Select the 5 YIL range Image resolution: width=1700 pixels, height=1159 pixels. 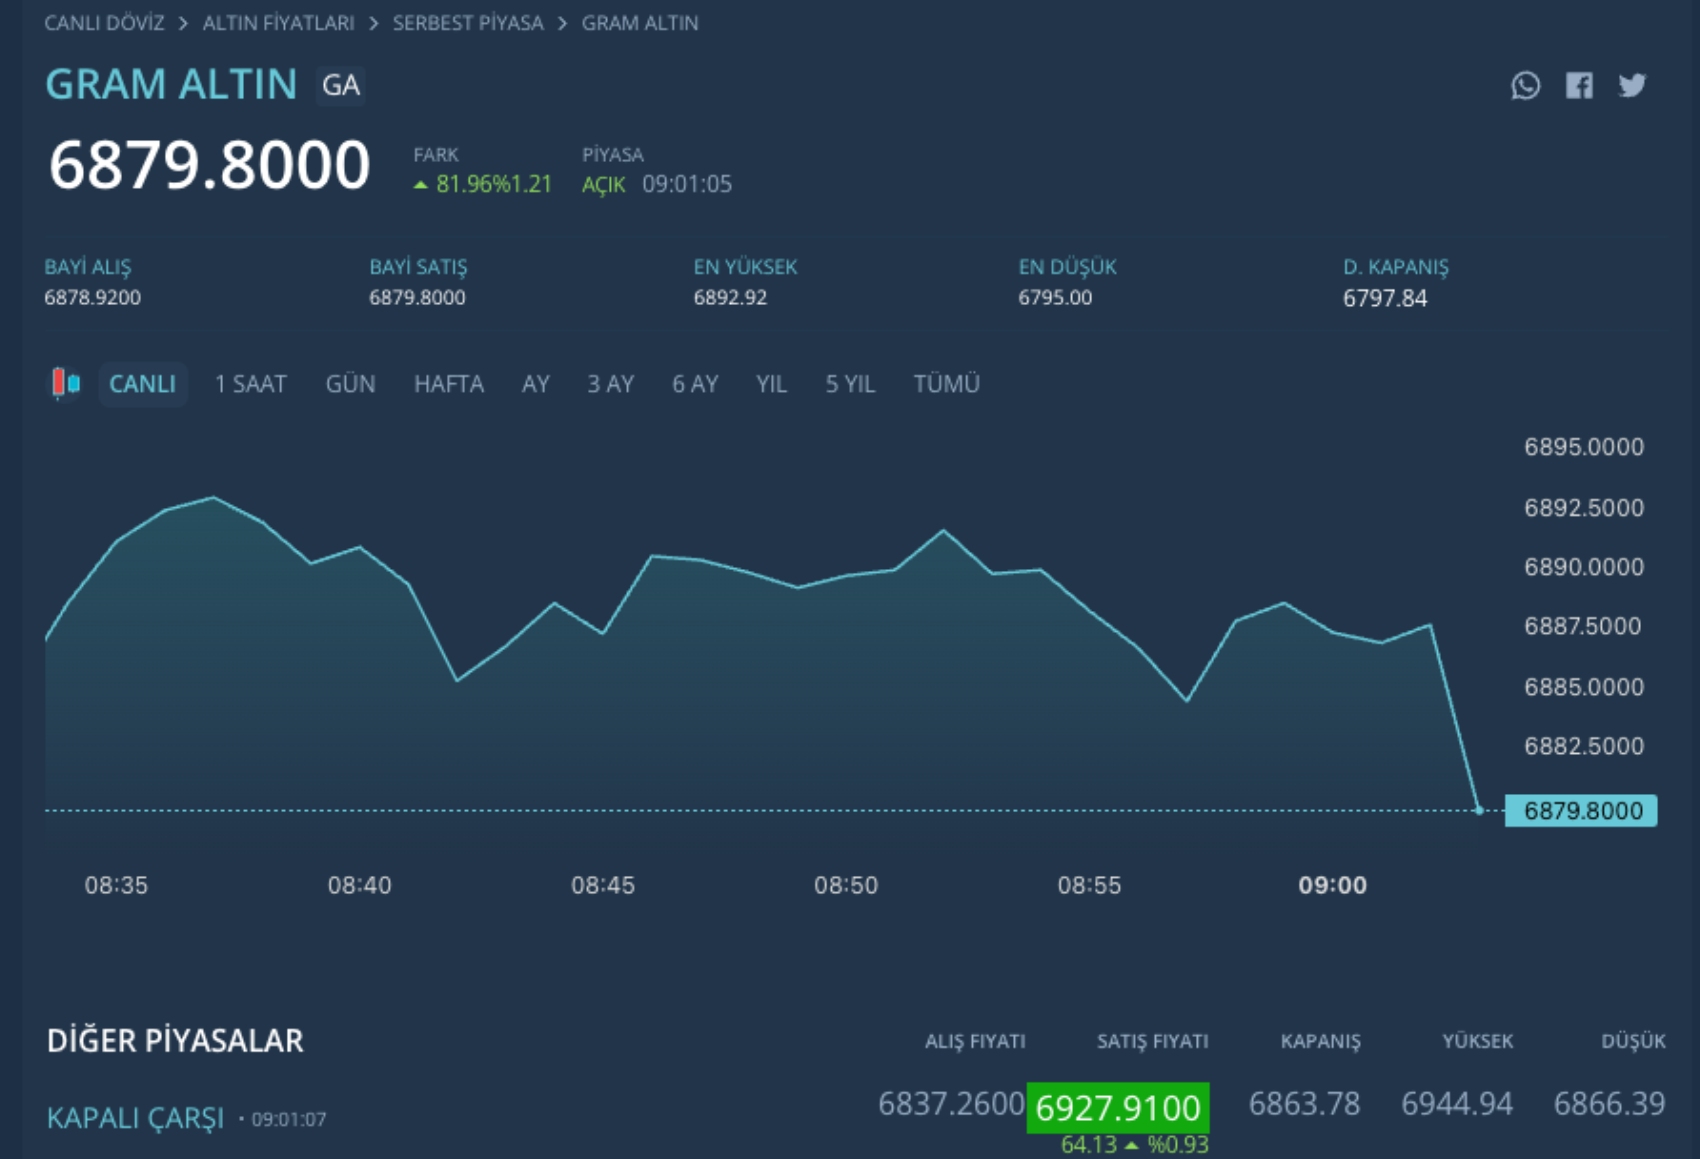coord(850,384)
